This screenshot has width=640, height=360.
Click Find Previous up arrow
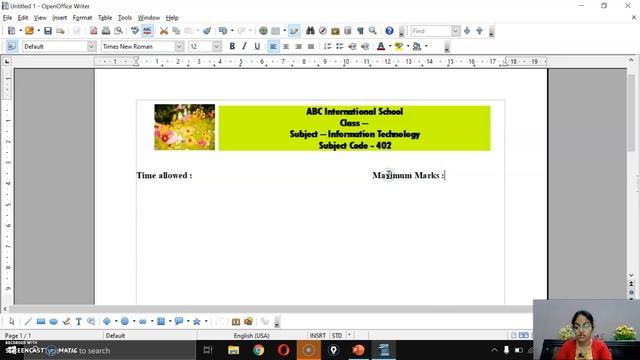(480, 31)
